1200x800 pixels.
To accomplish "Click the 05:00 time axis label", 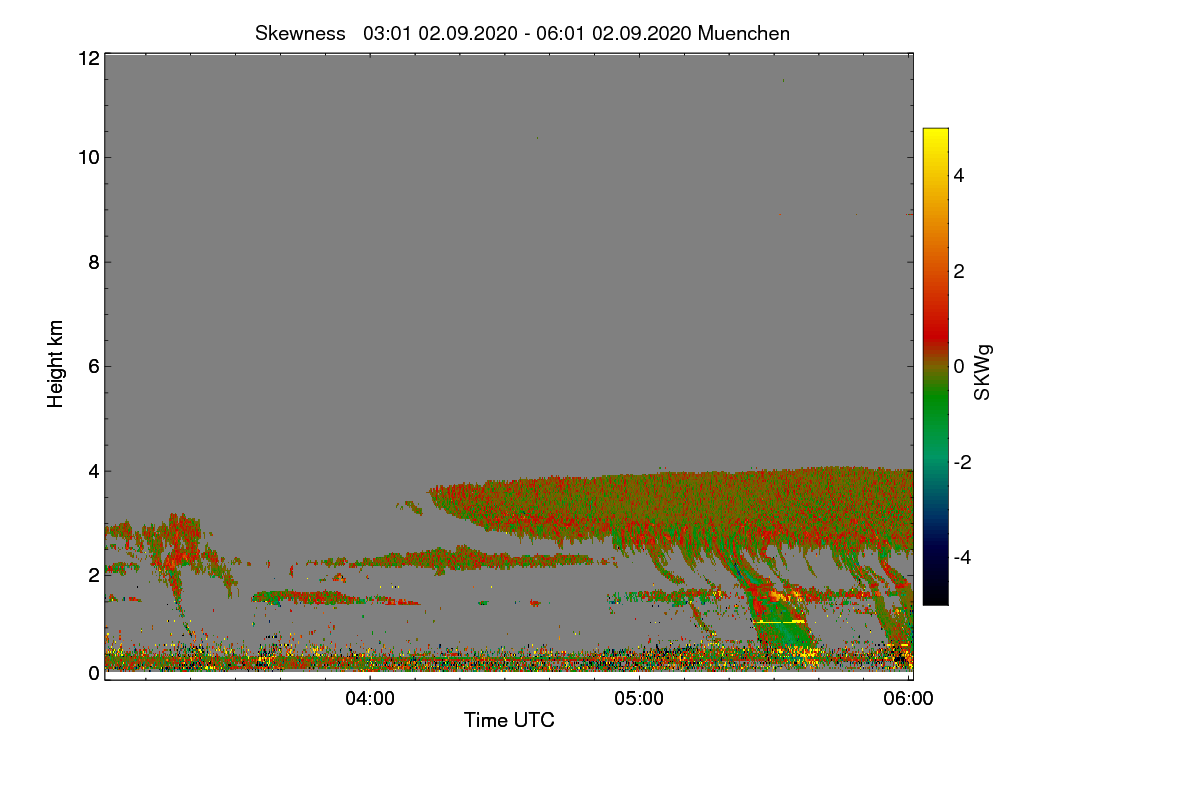I will (x=640, y=699).
